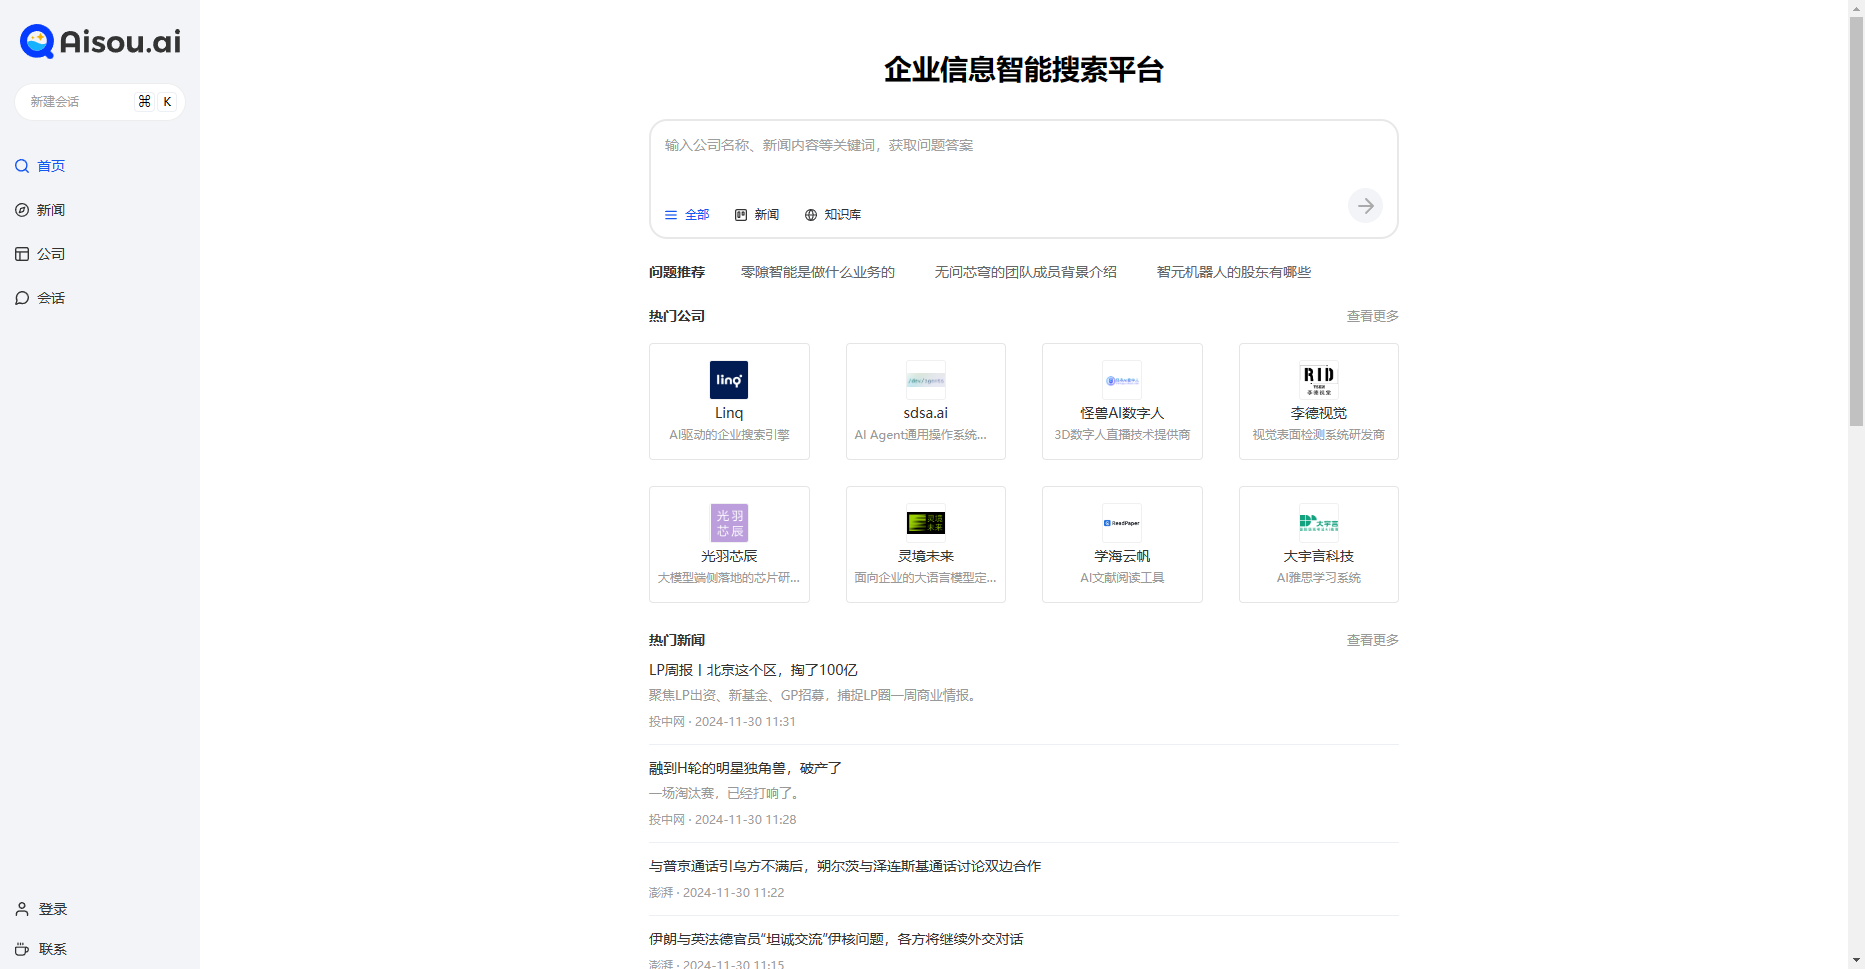This screenshot has width=1865, height=969.
Task: Select the 全部 search scope tab
Action: point(687,215)
